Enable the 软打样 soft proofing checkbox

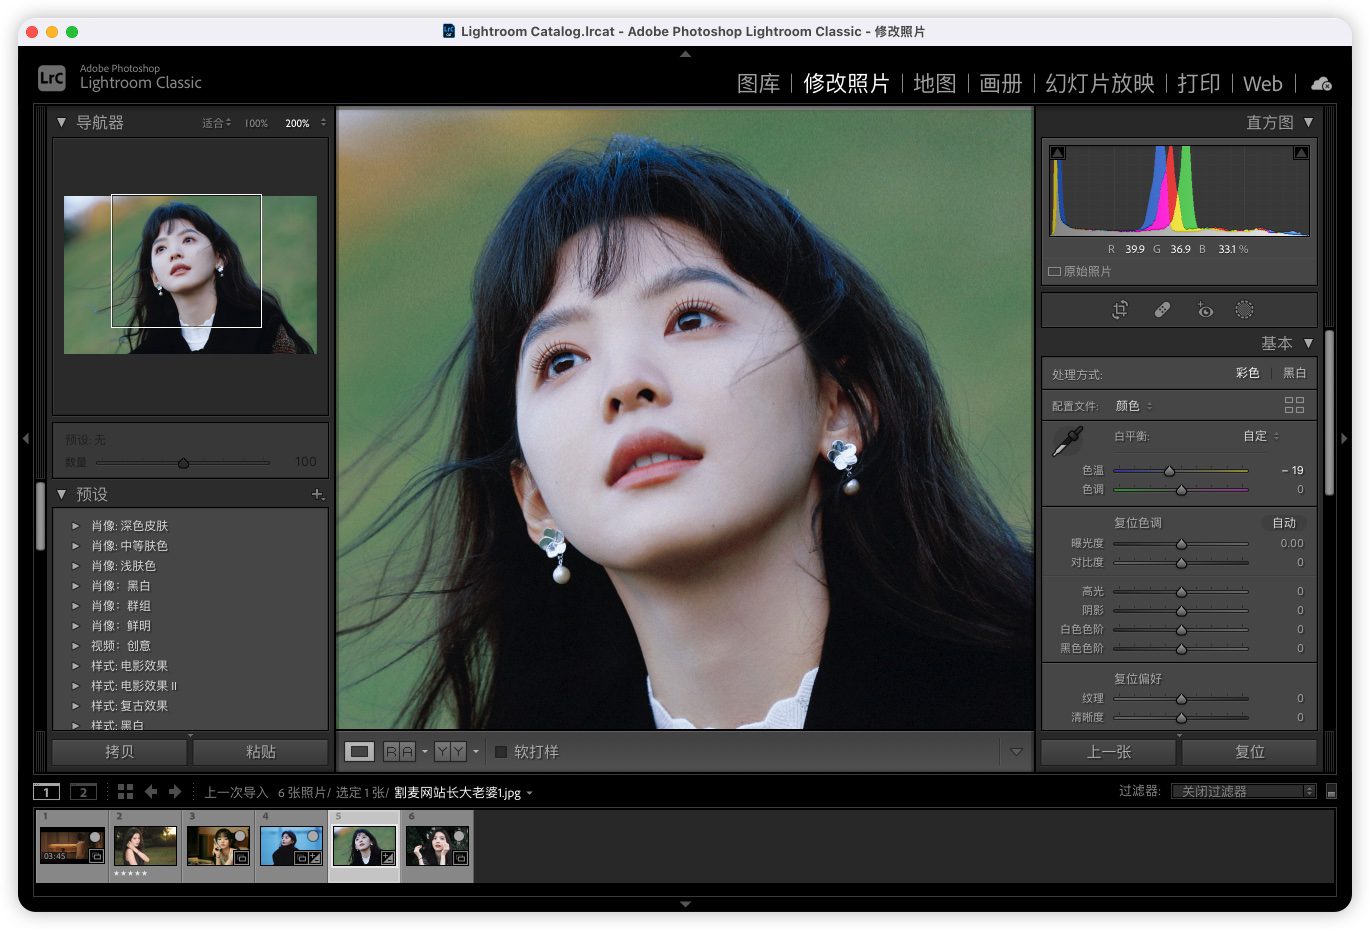tap(501, 752)
